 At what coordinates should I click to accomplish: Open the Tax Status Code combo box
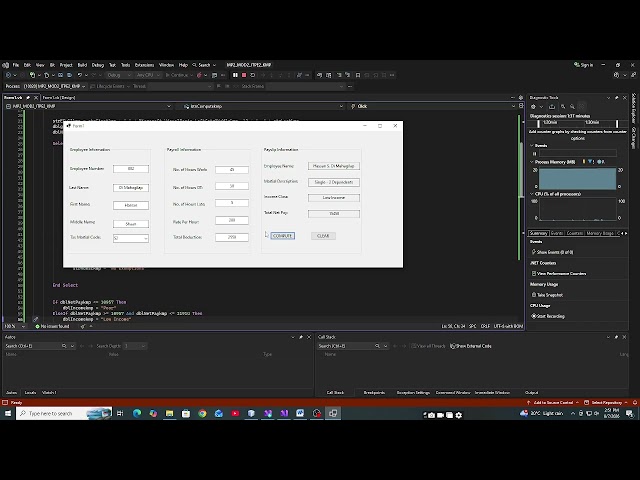131,238
